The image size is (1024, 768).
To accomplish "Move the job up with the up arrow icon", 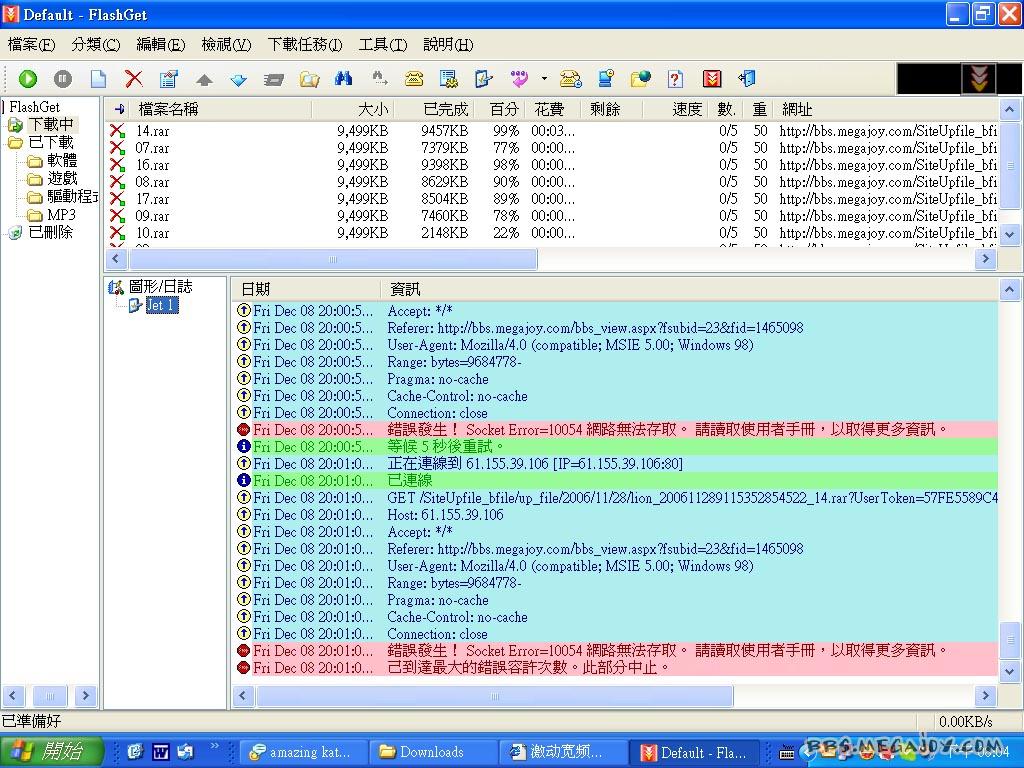I will tap(204, 80).
